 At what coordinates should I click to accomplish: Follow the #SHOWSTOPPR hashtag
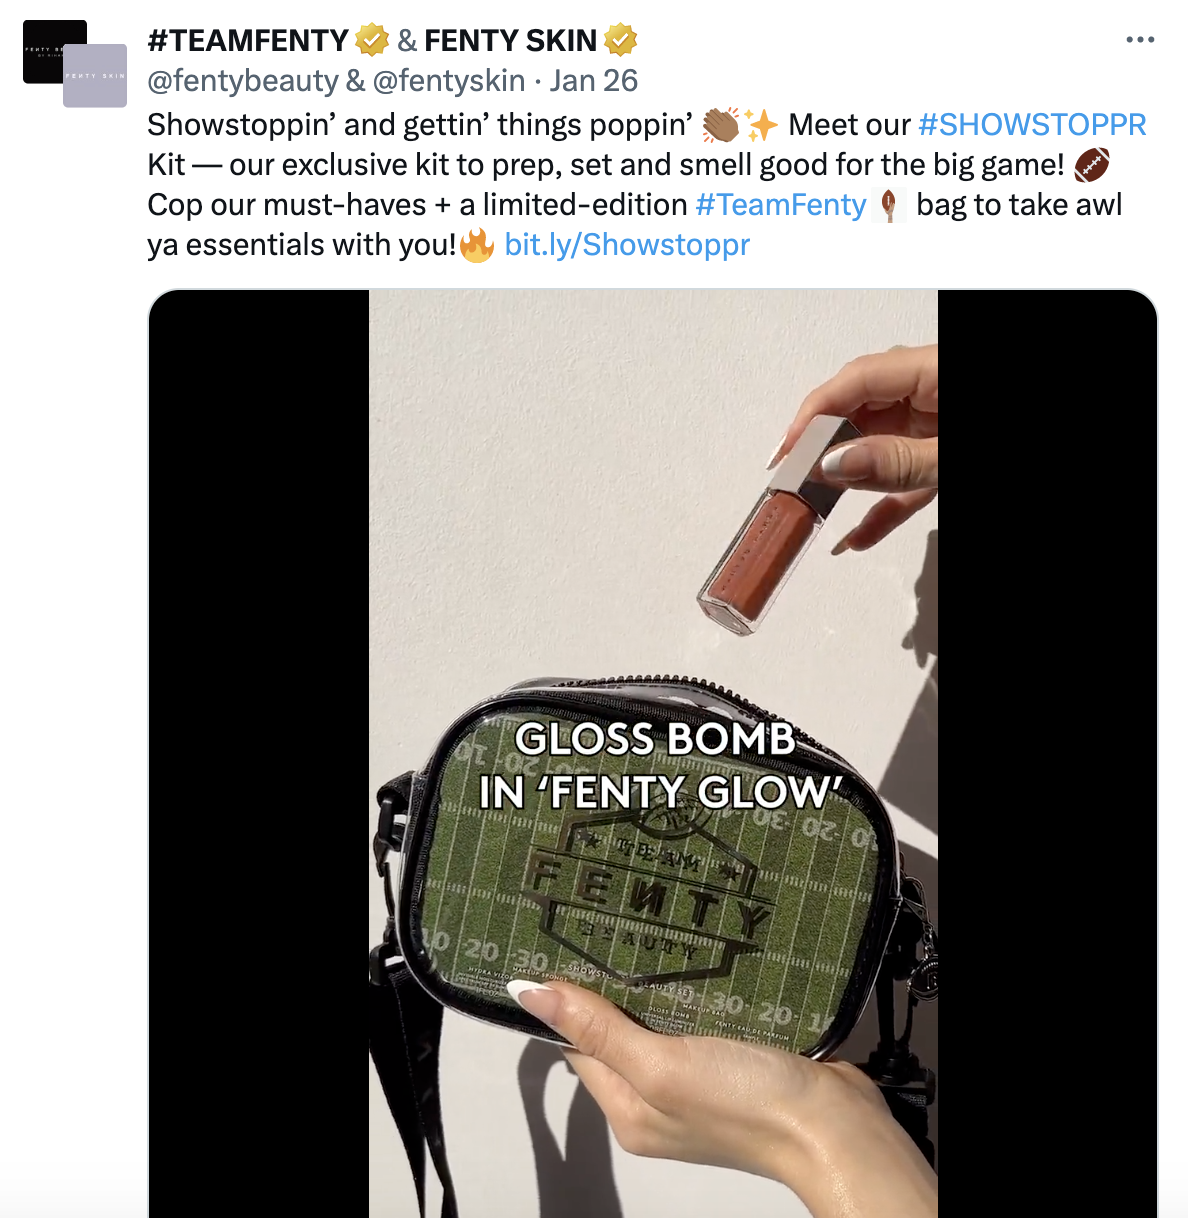pos(1032,125)
